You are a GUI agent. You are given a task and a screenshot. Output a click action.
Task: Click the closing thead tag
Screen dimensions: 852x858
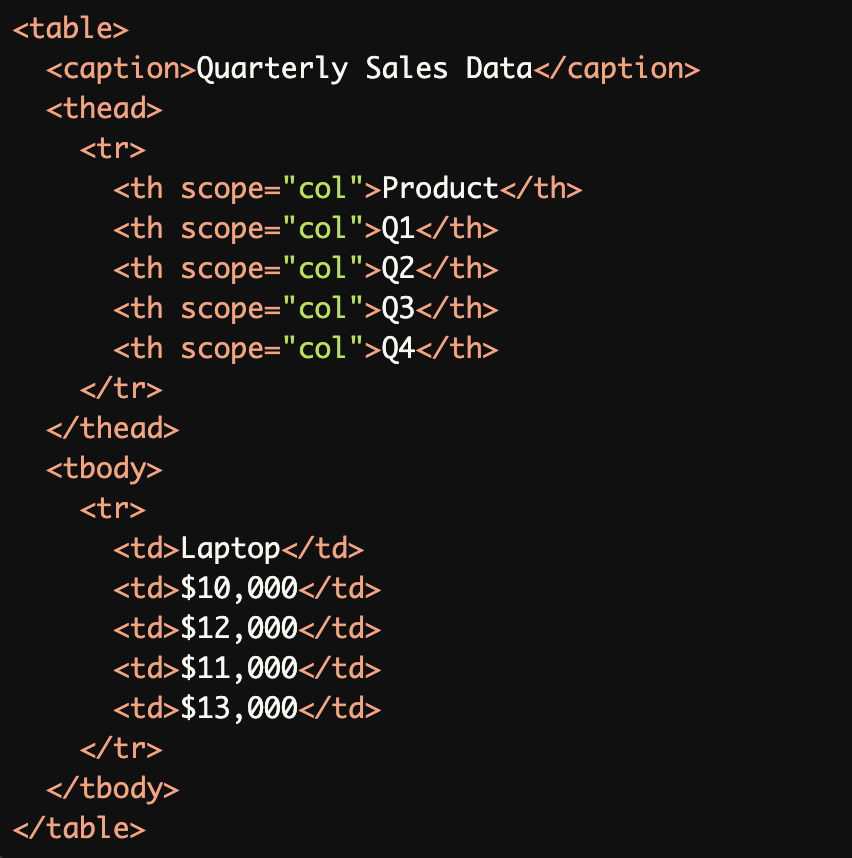[x=113, y=428]
